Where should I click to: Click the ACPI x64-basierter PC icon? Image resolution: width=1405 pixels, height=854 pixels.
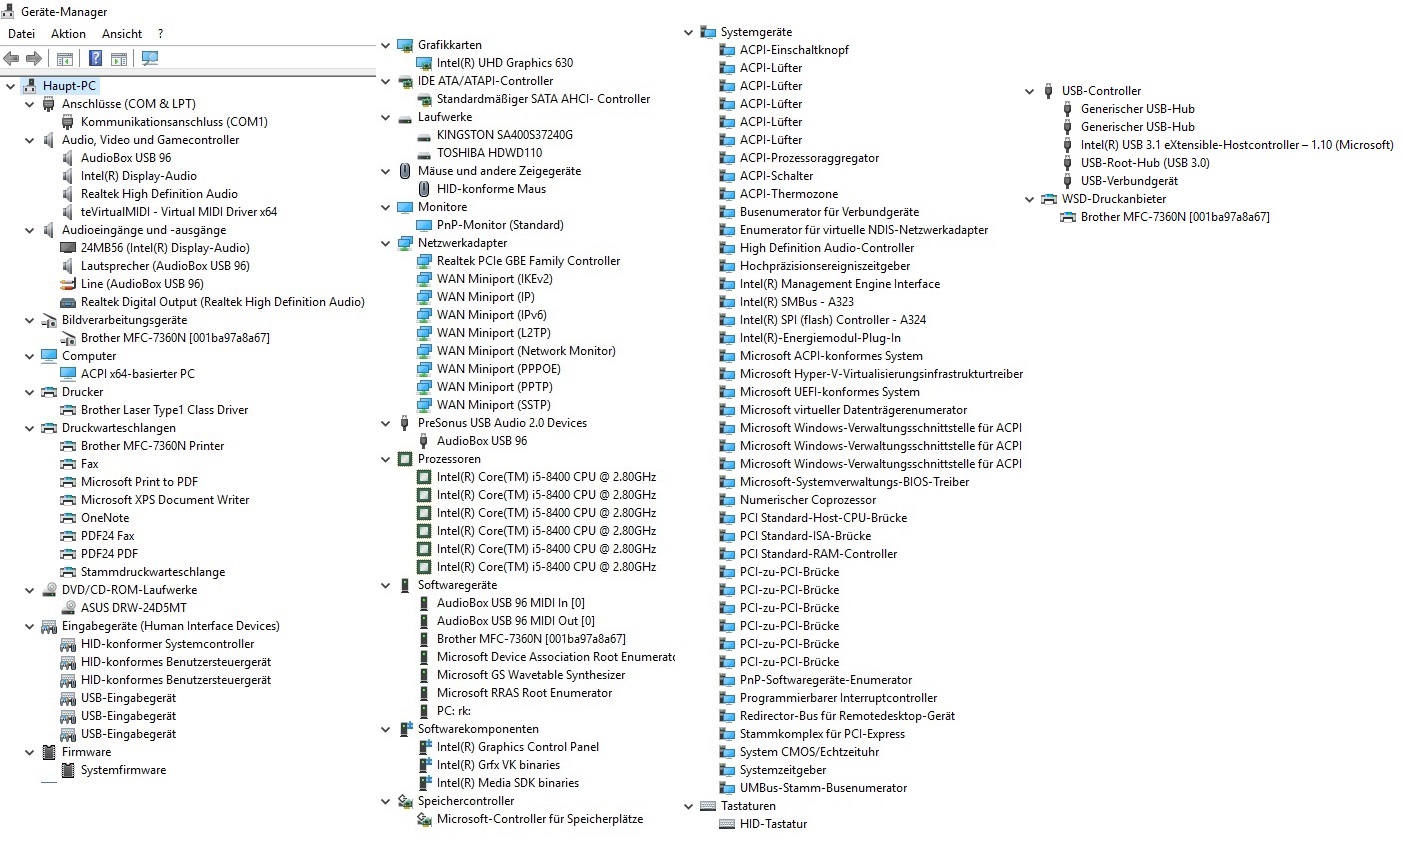click(68, 374)
